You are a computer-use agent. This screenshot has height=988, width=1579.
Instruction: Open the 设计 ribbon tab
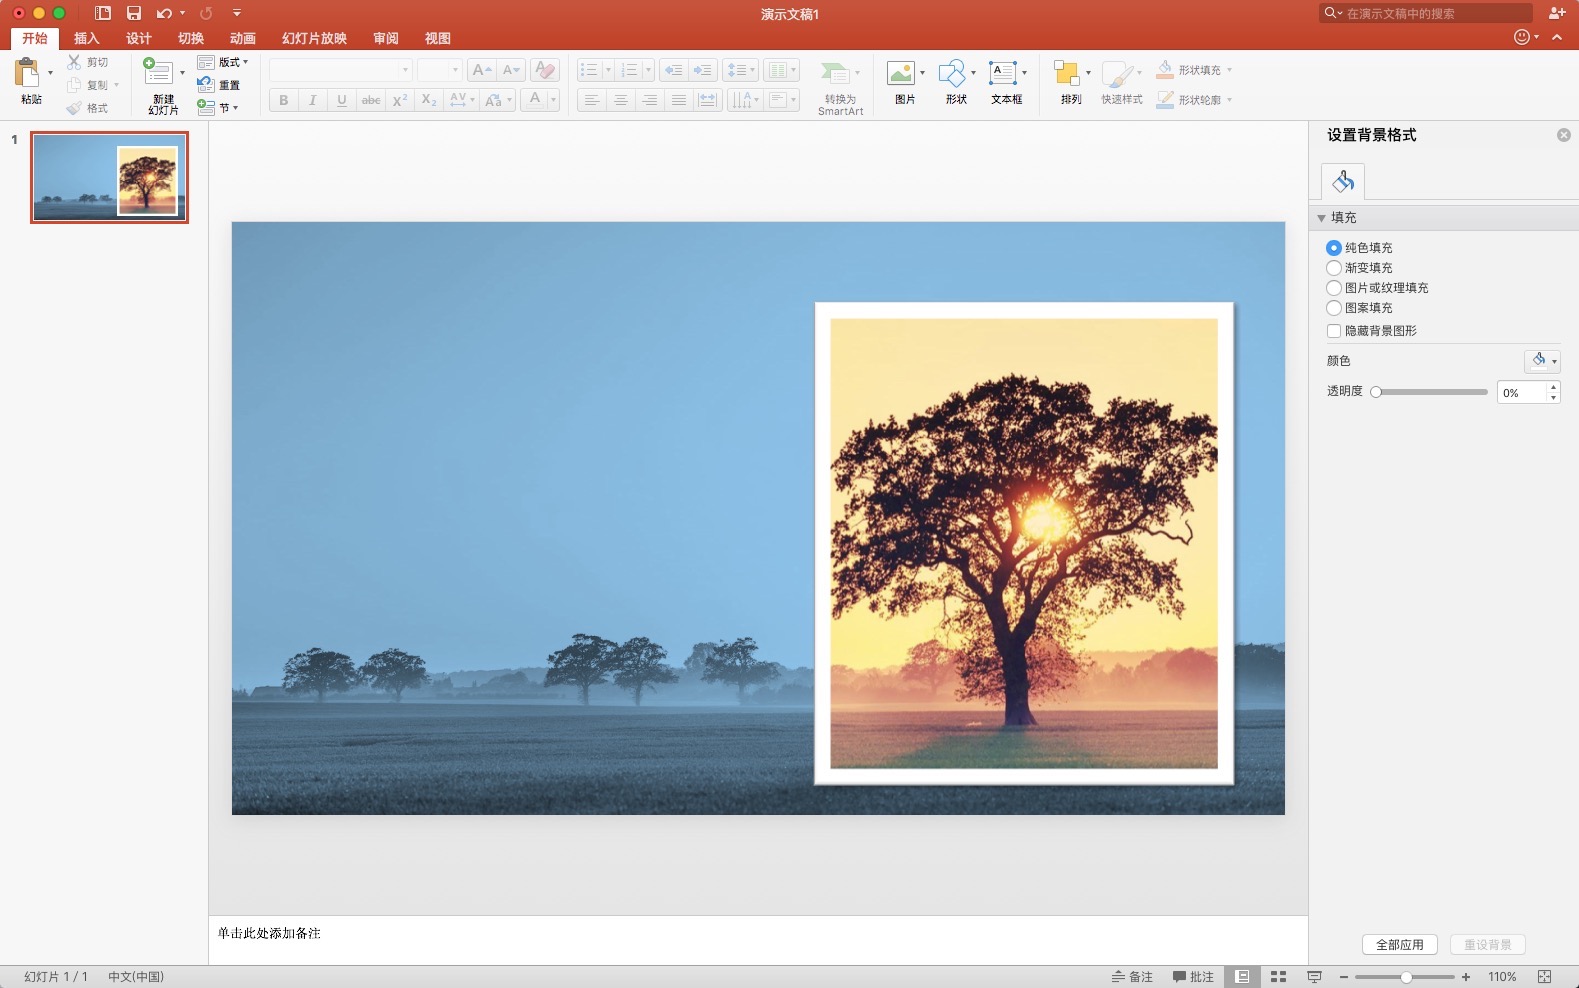point(139,38)
